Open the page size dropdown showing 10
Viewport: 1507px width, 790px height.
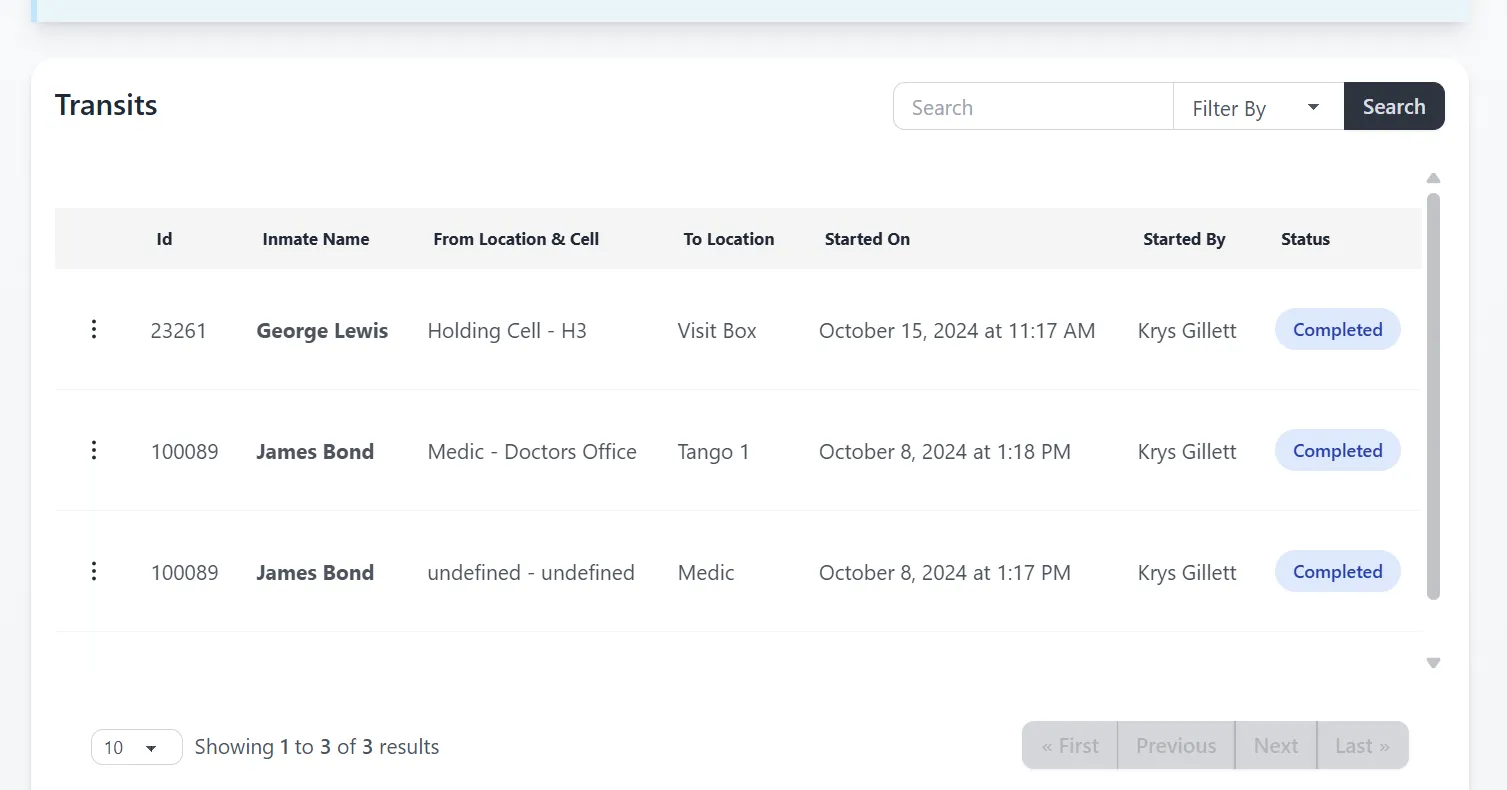click(x=136, y=747)
